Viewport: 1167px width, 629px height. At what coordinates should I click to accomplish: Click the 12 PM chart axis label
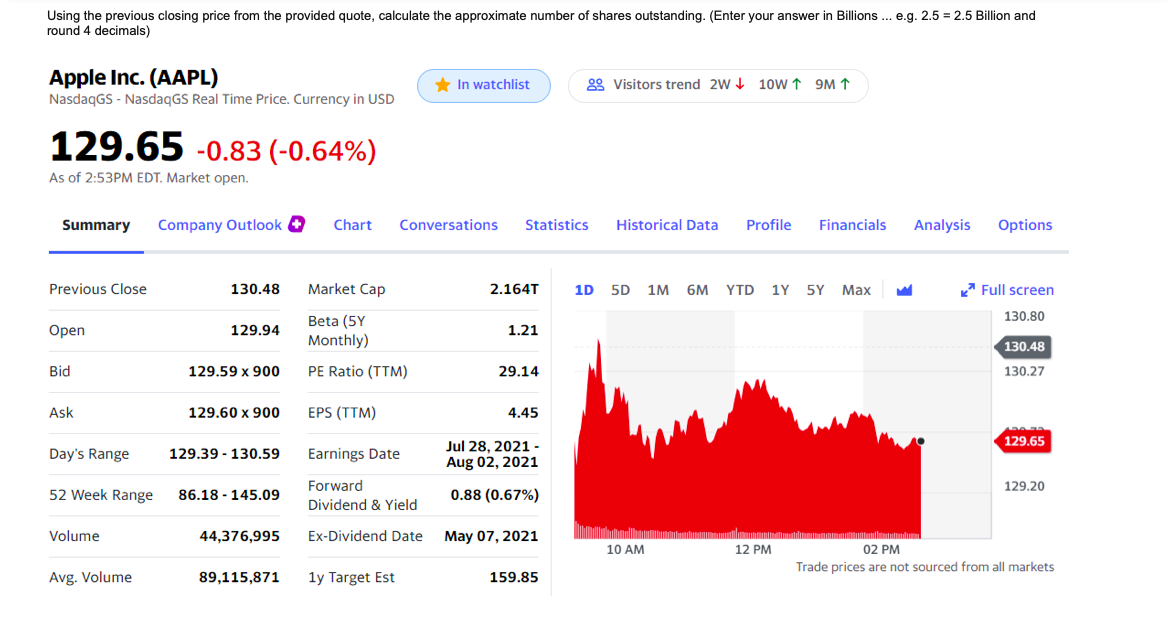753,549
